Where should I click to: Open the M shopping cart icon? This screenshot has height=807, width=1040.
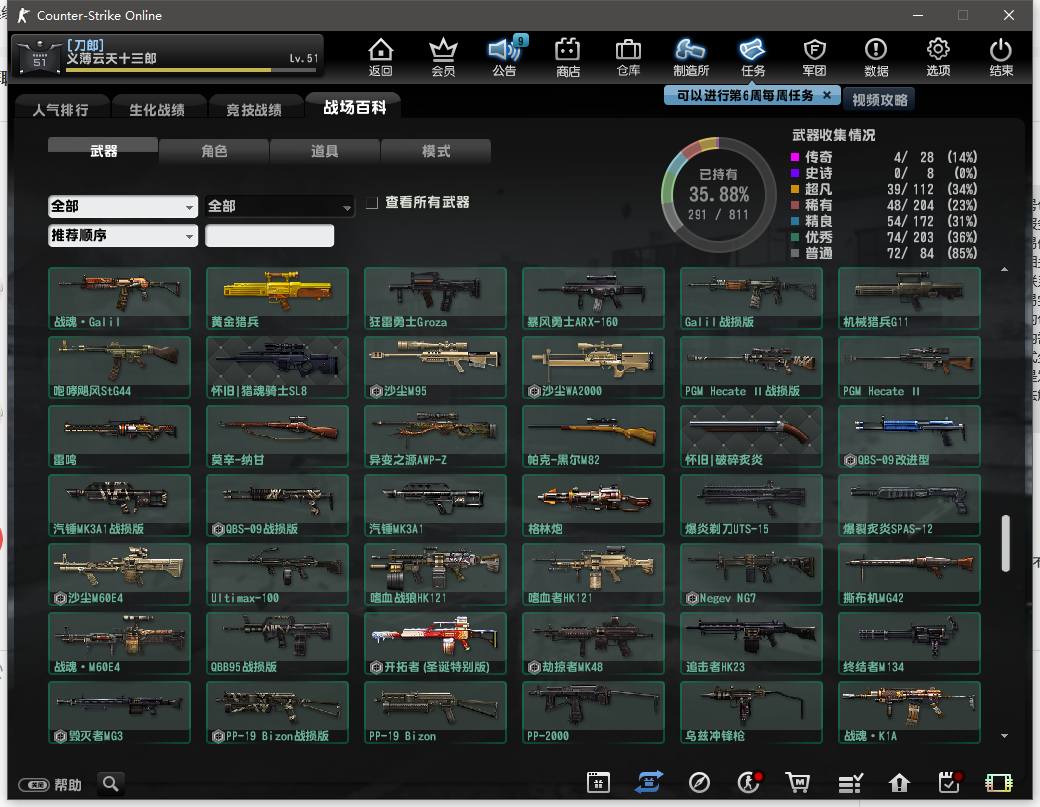pyautogui.click(x=798, y=783)
